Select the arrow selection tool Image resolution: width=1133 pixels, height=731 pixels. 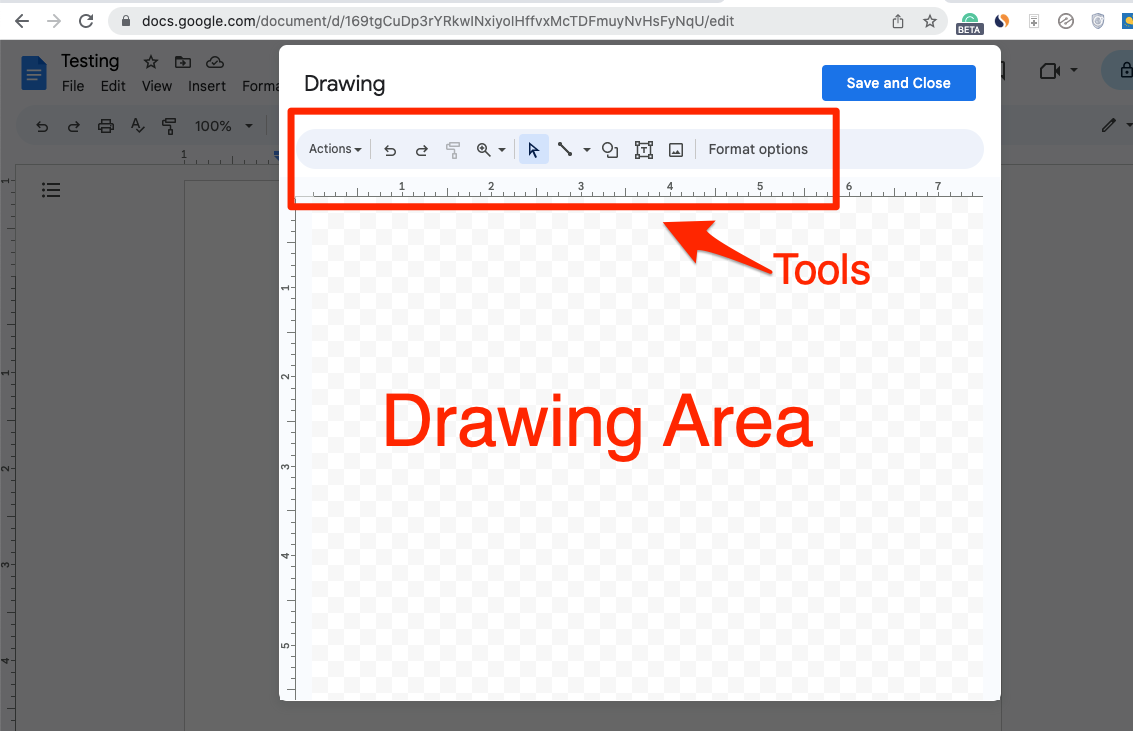tap(534, 149)
